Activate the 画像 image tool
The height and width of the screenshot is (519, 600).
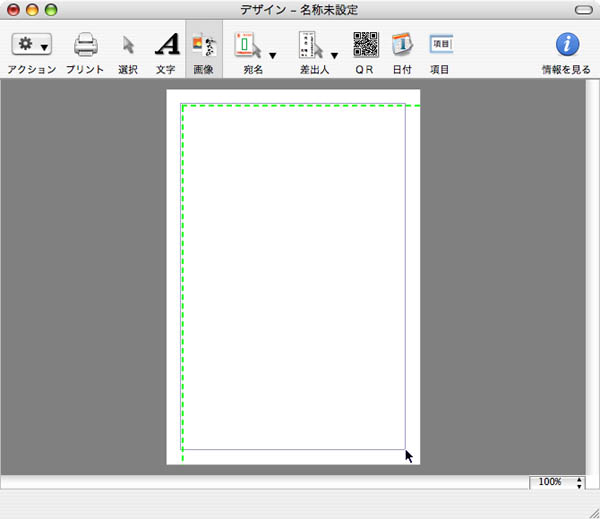(204, 45)
